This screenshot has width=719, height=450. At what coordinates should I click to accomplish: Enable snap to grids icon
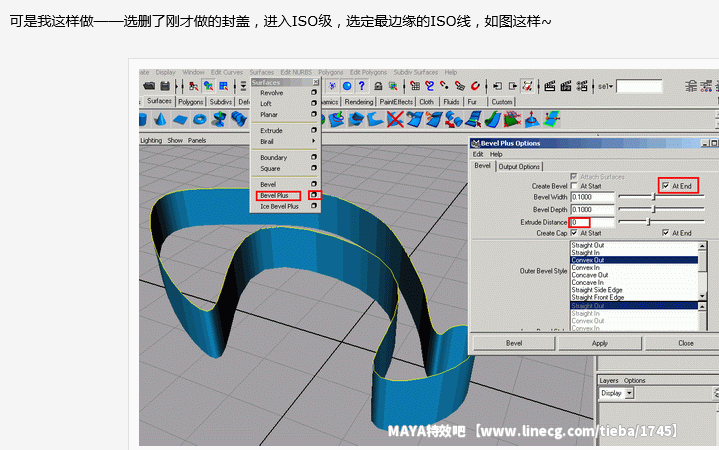(x=415, y=86)
